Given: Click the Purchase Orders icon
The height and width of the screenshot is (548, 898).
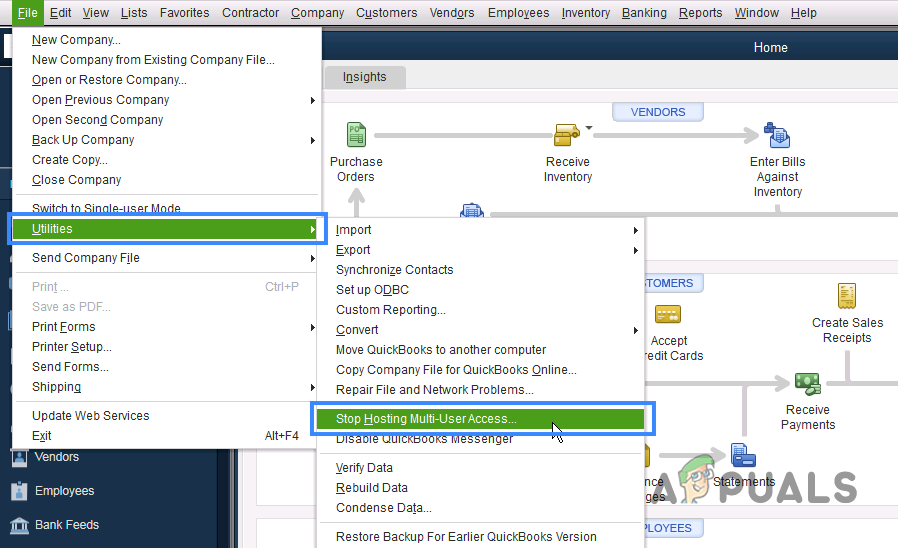Looking at the screenshot, I should click(x=357, y=135).
